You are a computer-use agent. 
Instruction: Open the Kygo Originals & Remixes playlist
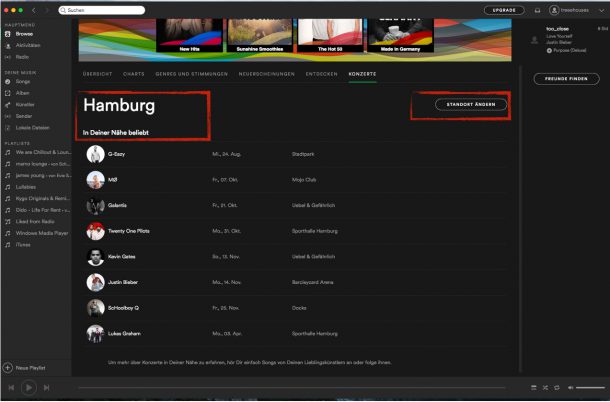click(x=38, y=198)
